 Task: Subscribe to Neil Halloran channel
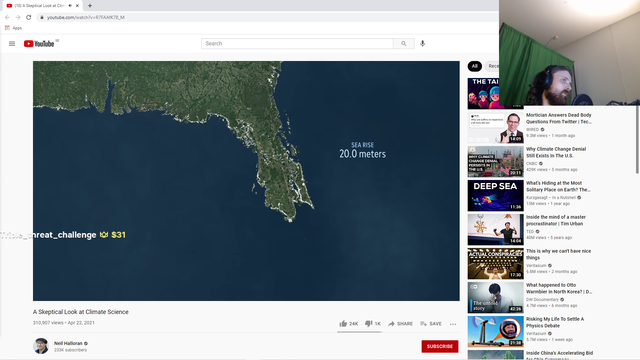coord(440,346)
